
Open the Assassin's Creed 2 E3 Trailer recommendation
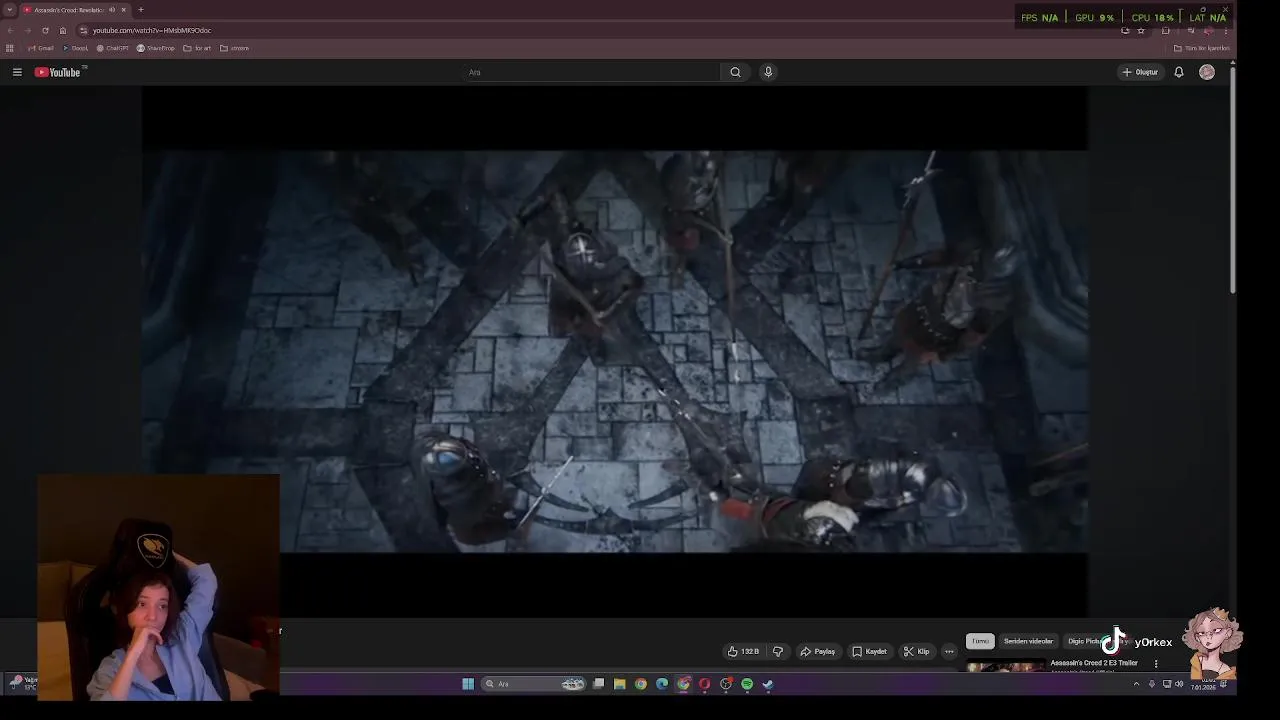pyautogui.click(x=1094, y=663)
